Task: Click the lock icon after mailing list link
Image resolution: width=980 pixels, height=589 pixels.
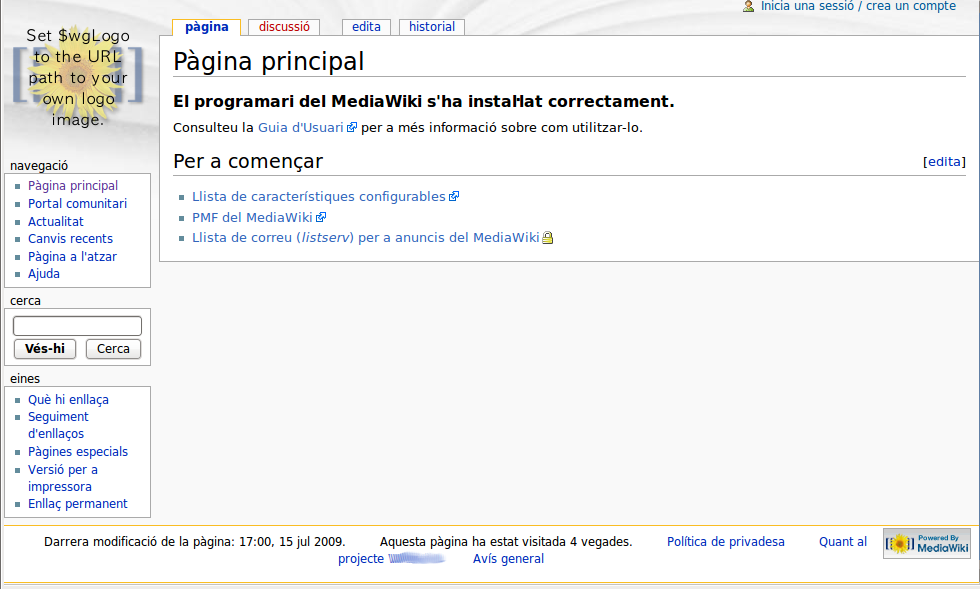Action: point(548,238)
